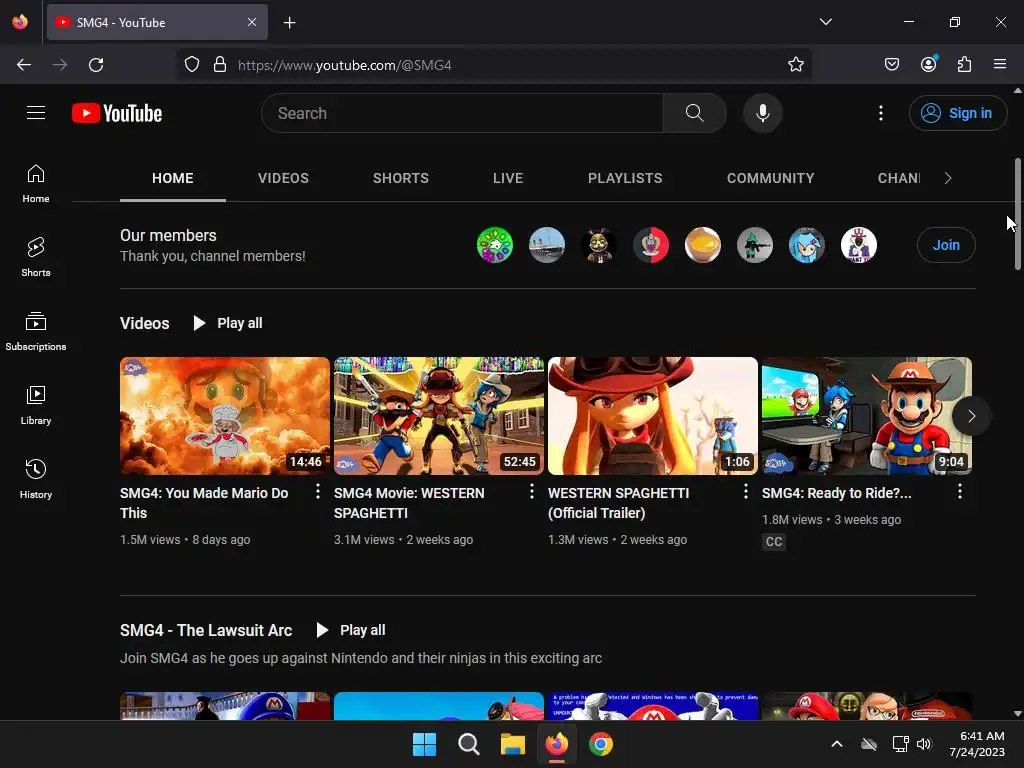Click Join to become a member
The image size is (1024, 768).
[946, 245]
